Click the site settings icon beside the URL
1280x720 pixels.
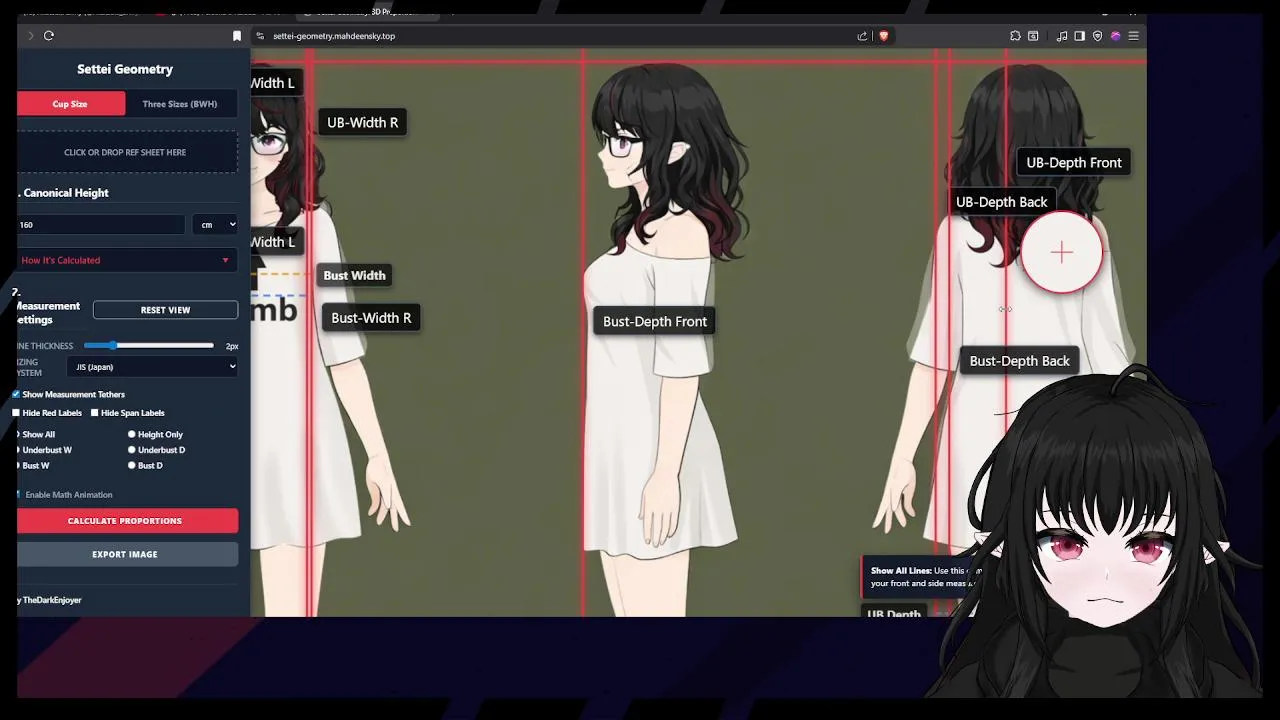tap(259, 36)
